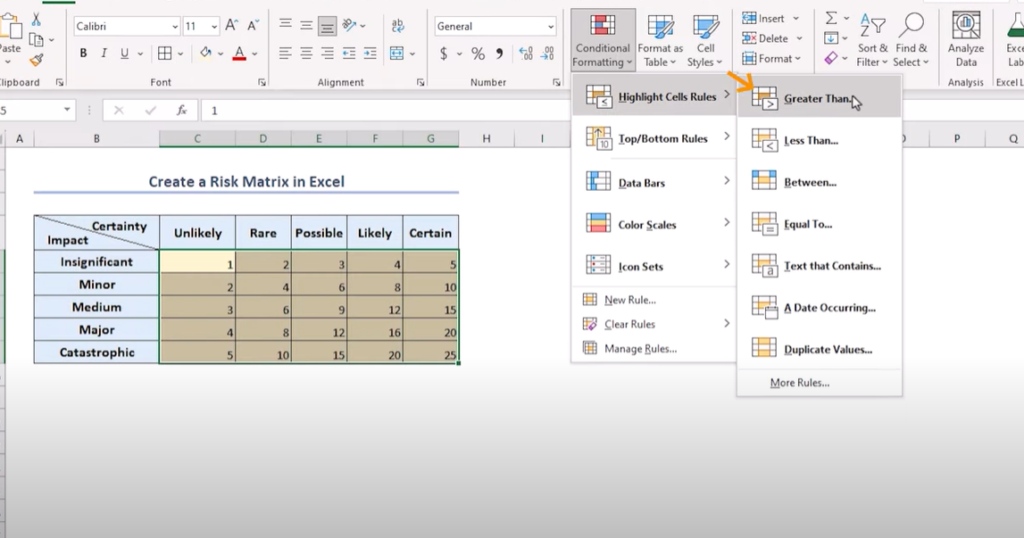Click the Copy icon
1024x538 pixels.
(37, 40)
